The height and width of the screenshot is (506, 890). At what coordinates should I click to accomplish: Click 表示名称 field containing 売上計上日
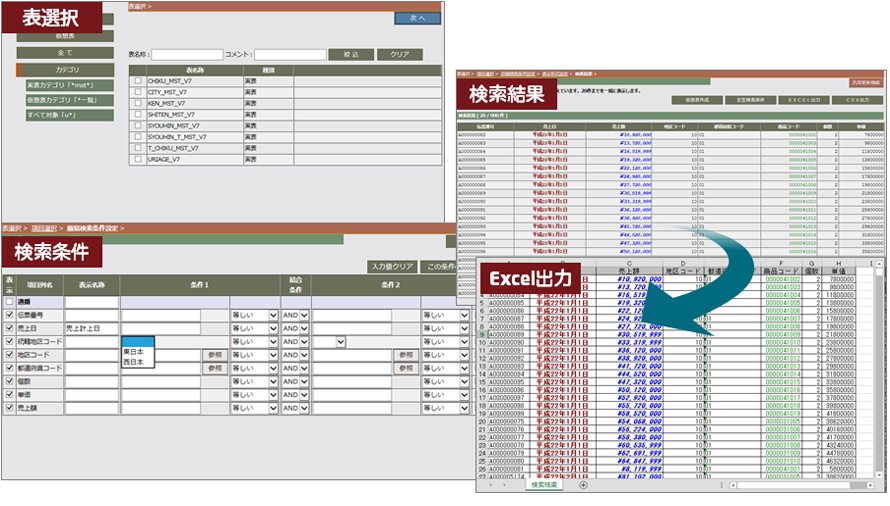pos(91,328)
